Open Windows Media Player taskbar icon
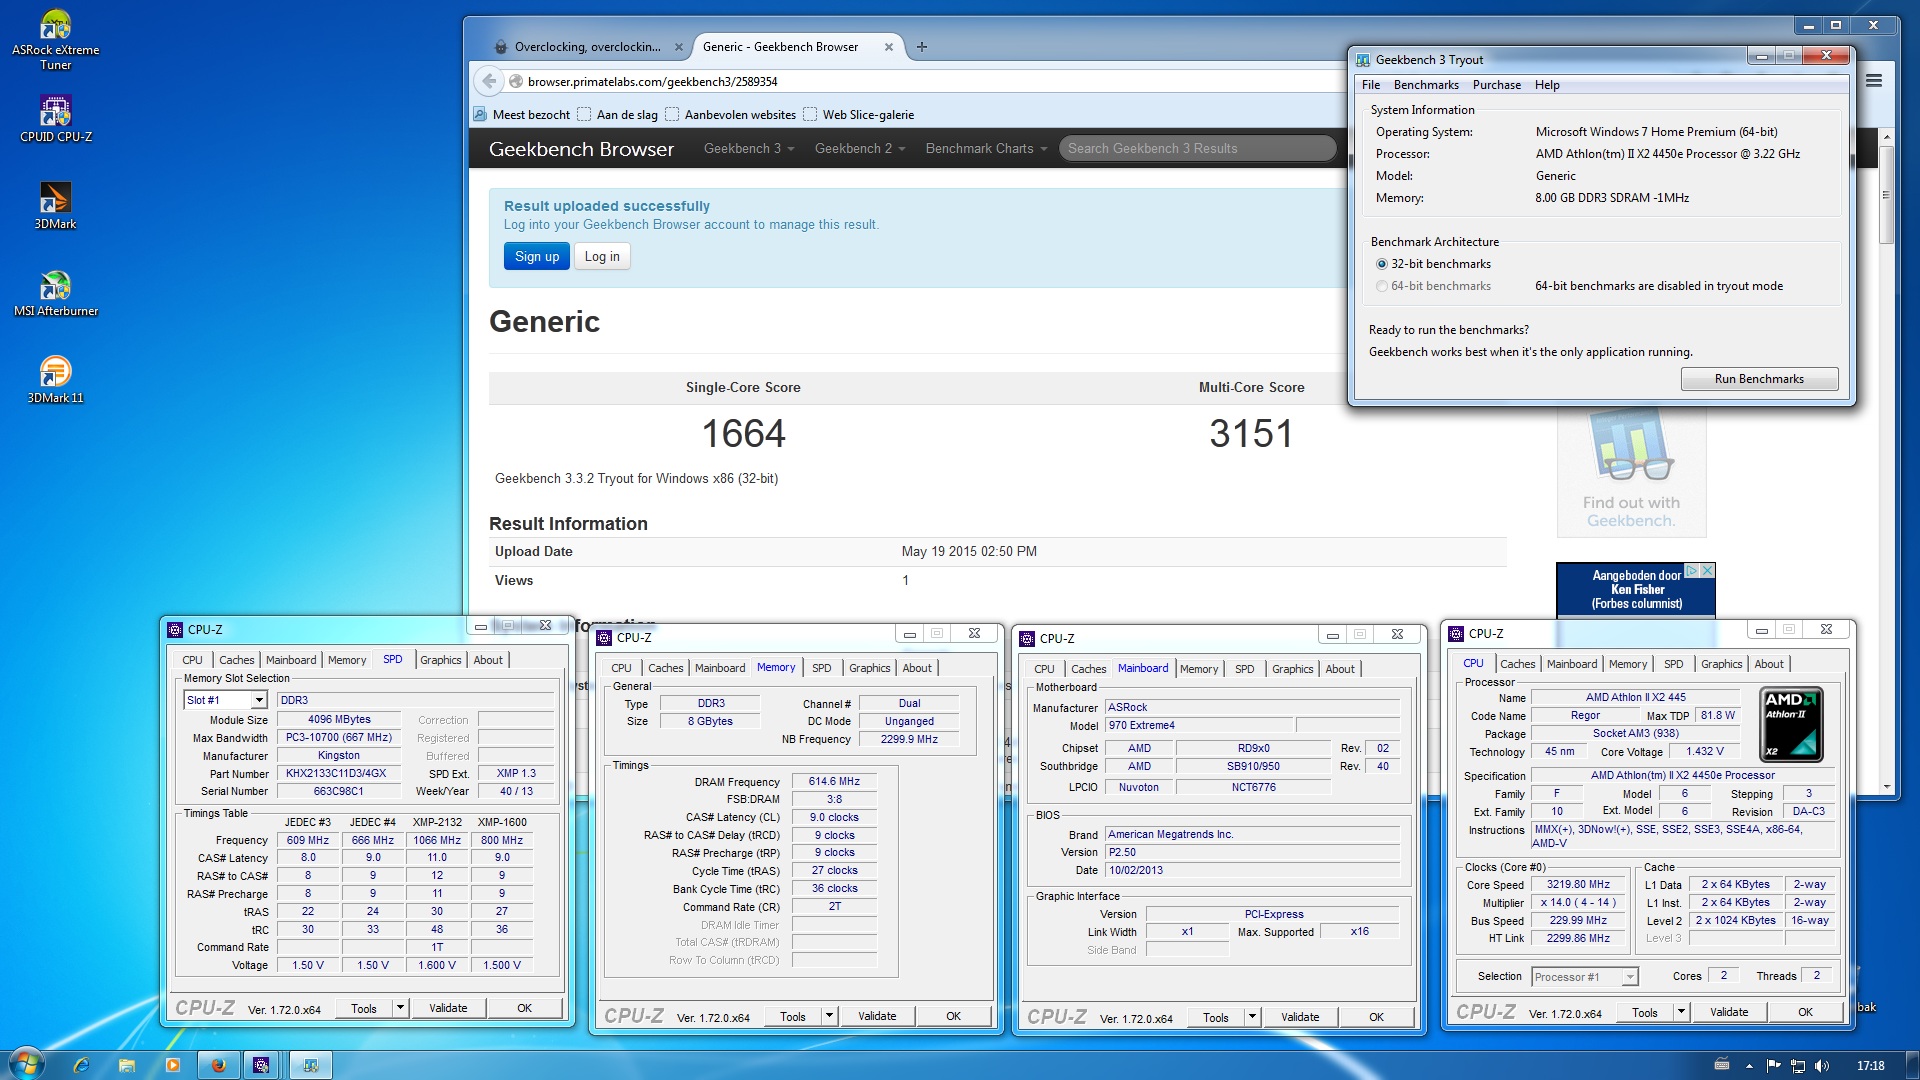This screenshot has width=1920, height=1080. [x=173, y=1065]
